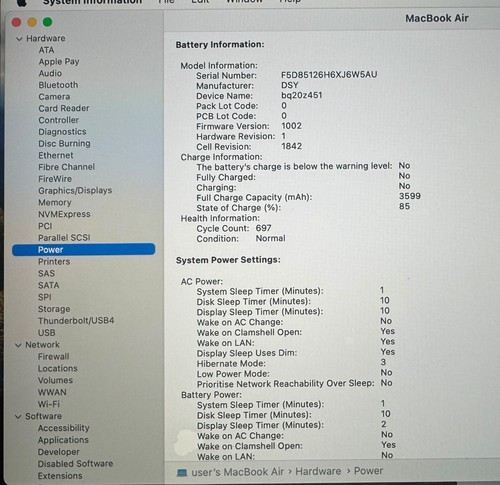The image size is (500, 485).
Task: Click the AC Power Hibernate Mode value 3
Action: pyautogui.click(x=383, y=362)
